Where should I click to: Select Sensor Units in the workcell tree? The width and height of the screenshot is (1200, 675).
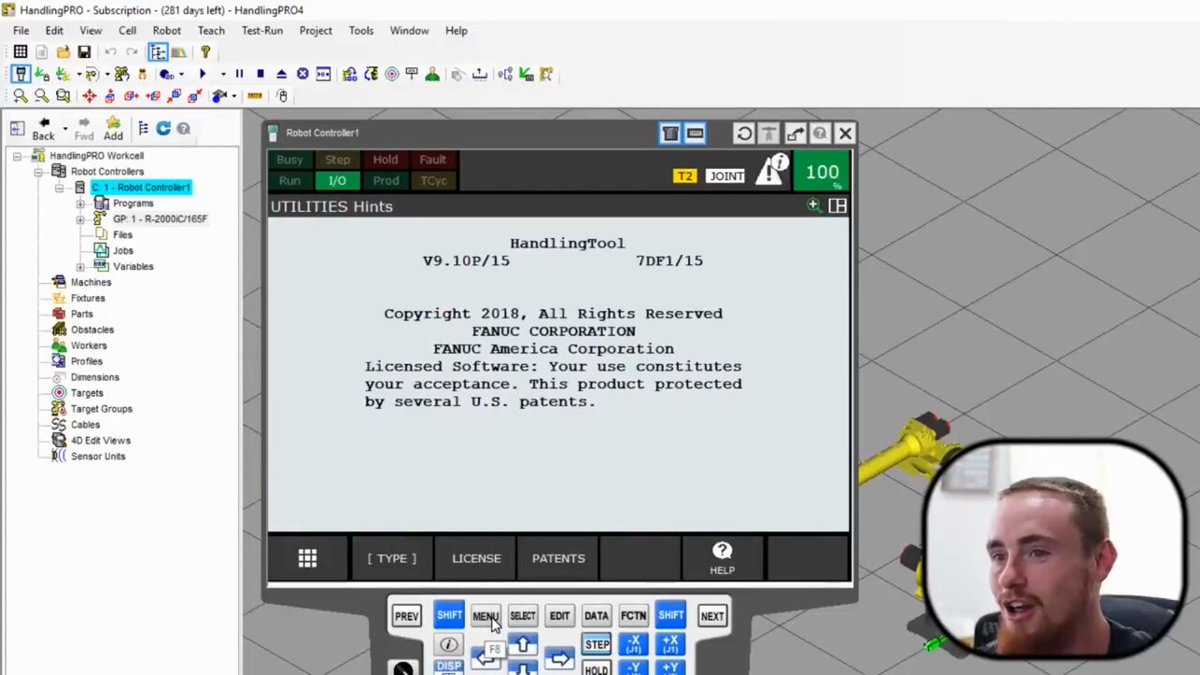coord(98,456)
